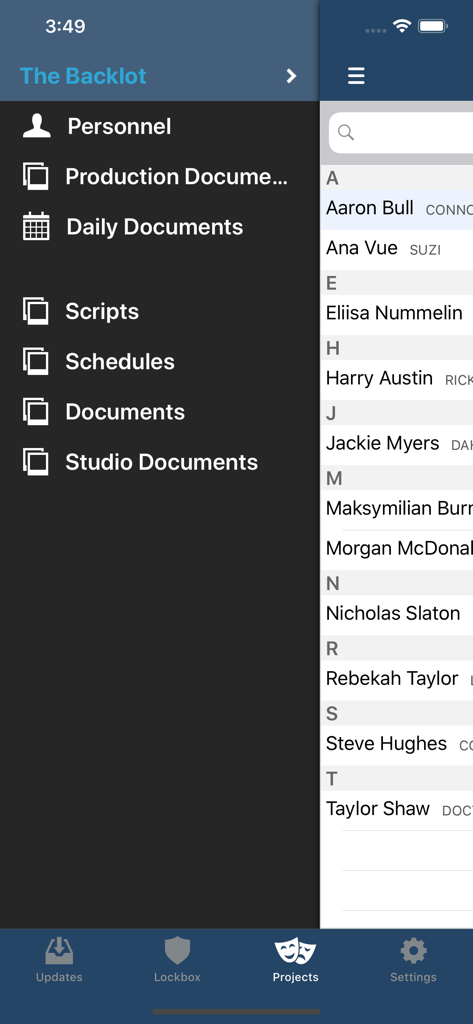Tap the Wi-Fi status icon
Viewport: 473px width, 1024px height.
pyautogui.click(x=401, y=26)
